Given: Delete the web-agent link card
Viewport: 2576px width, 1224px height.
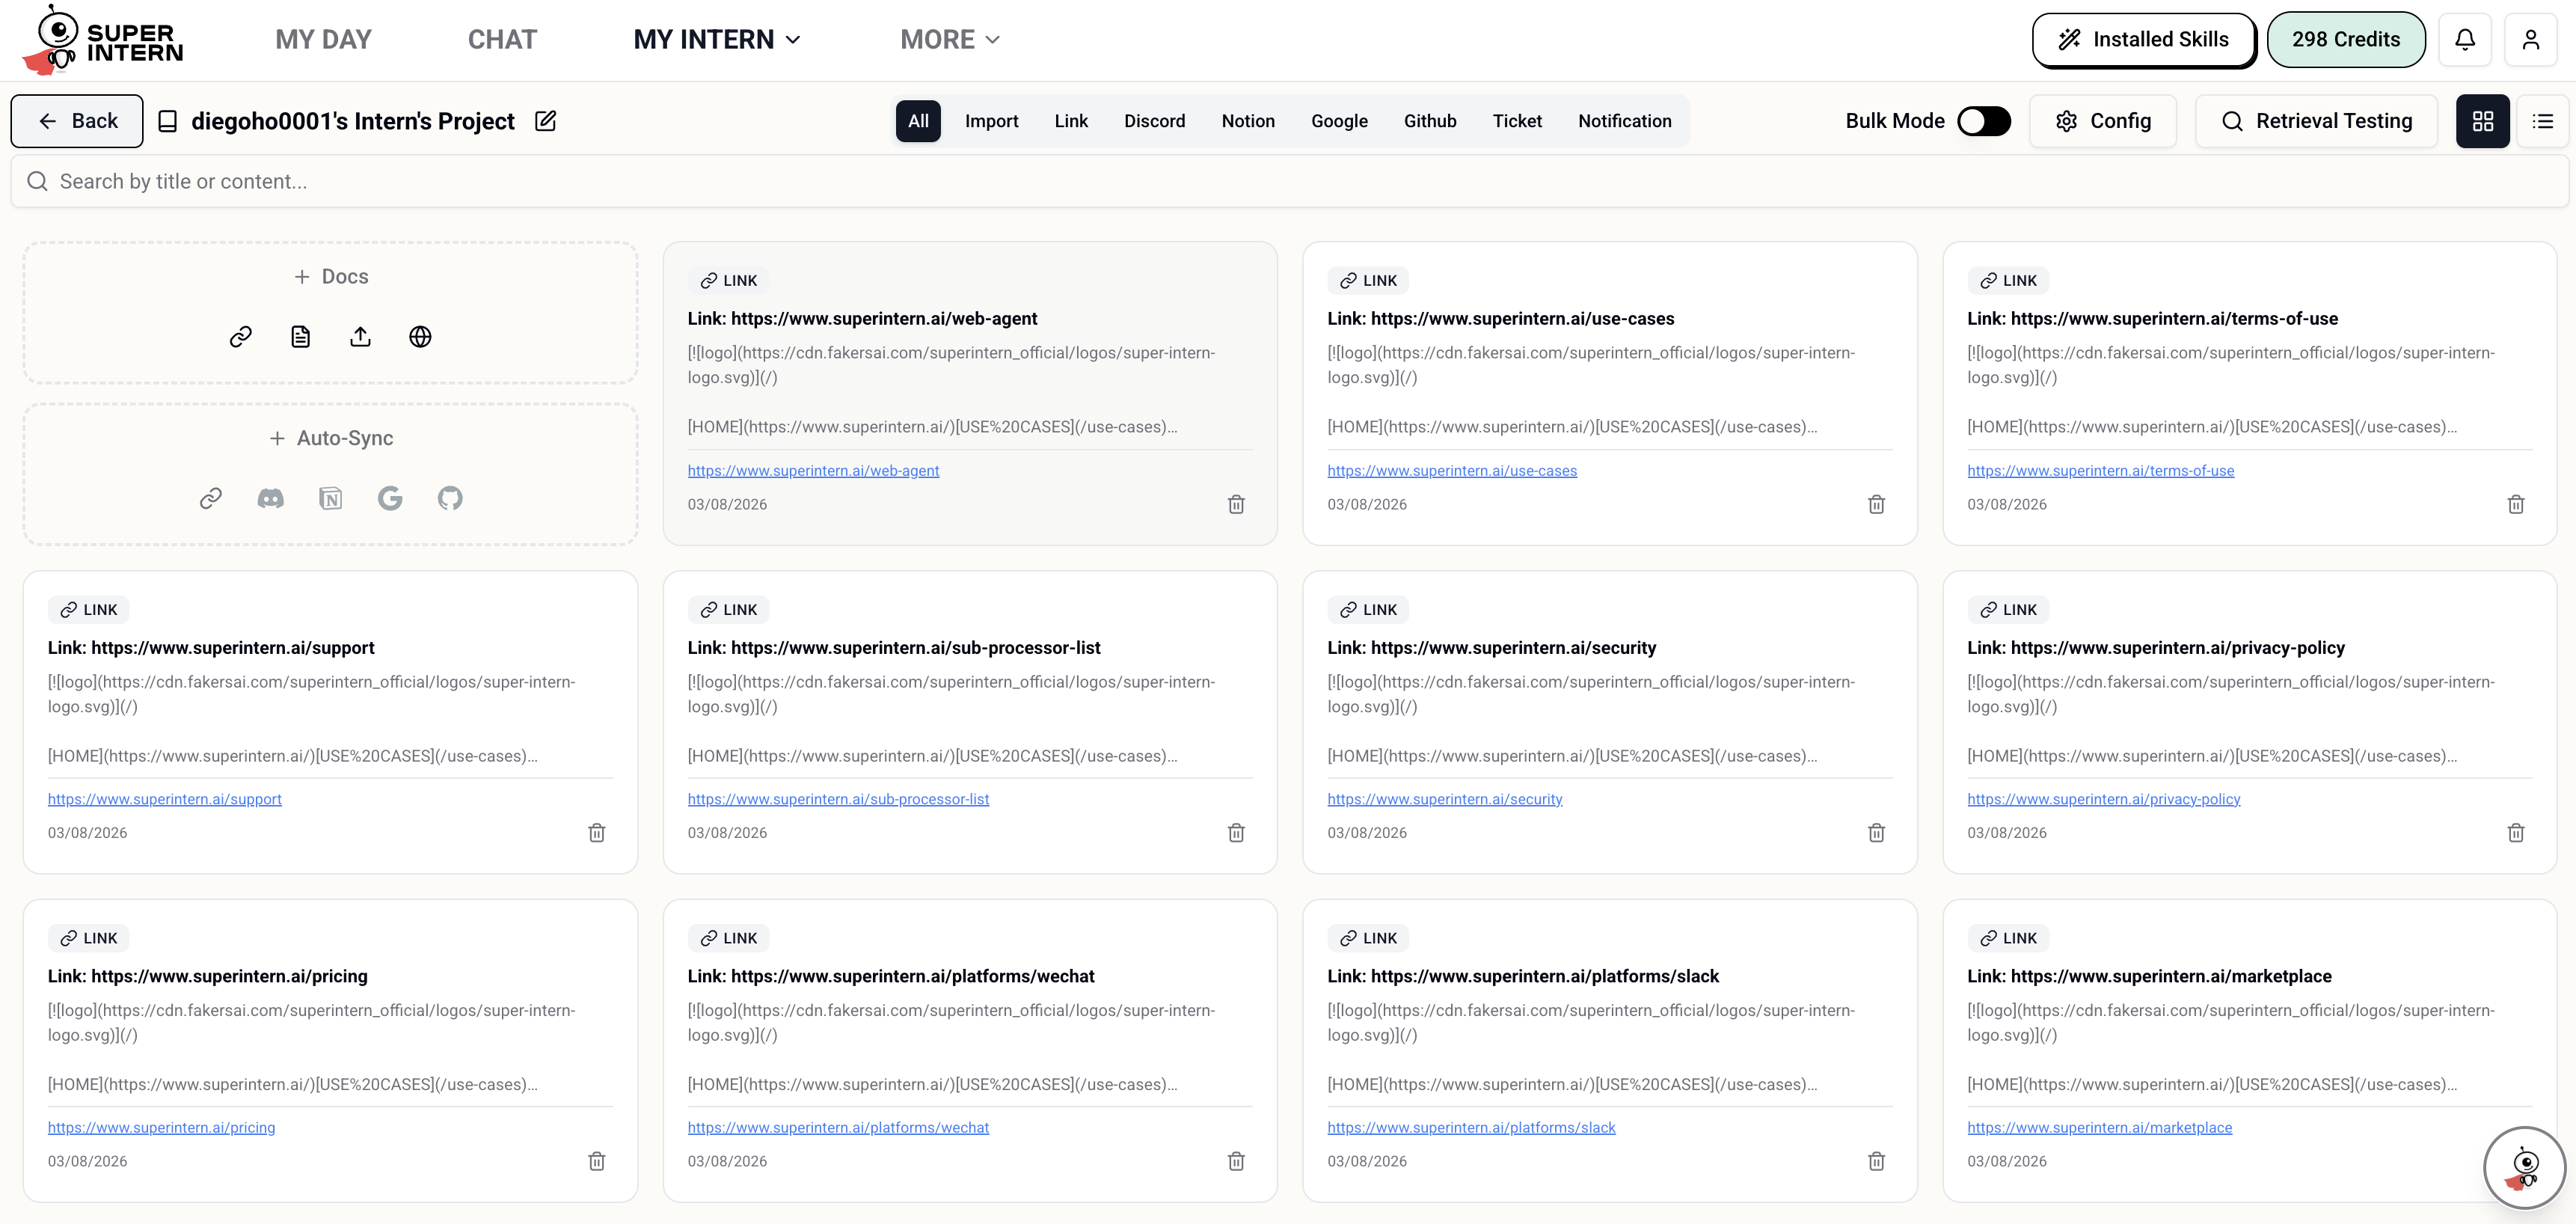Looking at the screenshot, I should click(x=1236, y=504).
